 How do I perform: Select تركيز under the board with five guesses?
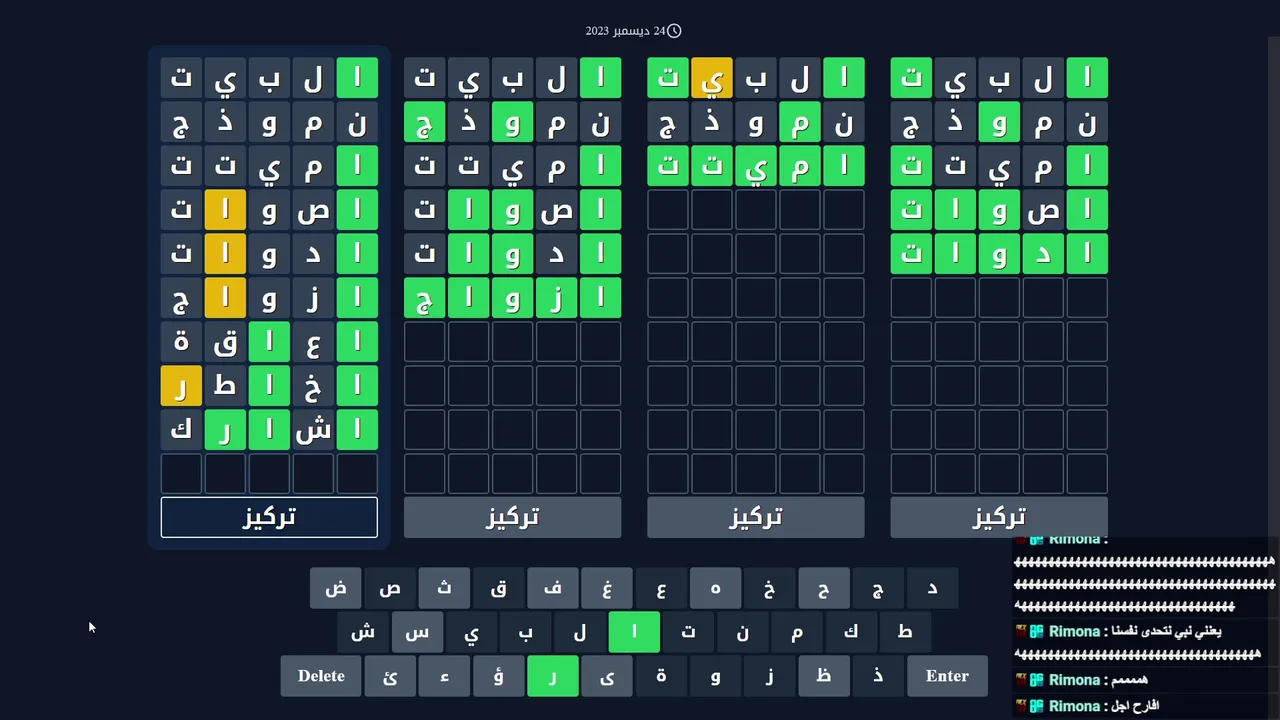(999, 517)
